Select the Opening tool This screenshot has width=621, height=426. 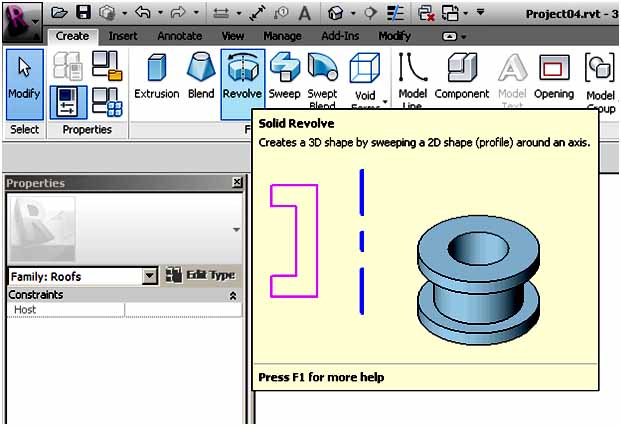[x=553, y=75]
